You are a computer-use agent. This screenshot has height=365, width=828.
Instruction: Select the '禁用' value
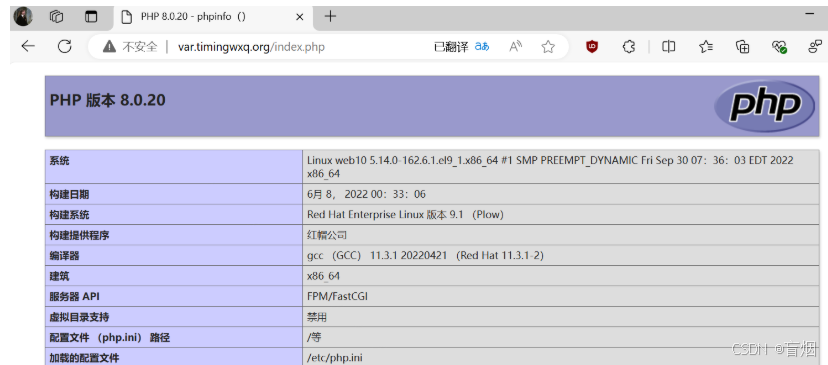(x=317, y=317)
